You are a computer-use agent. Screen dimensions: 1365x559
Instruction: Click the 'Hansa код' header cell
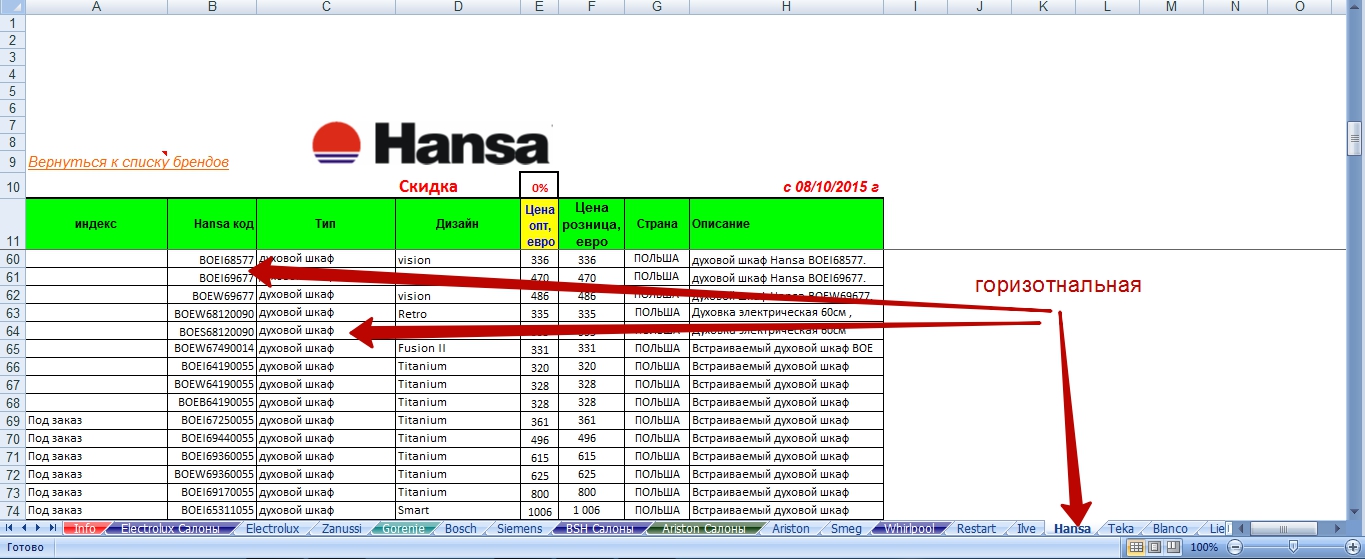[212, 224]
